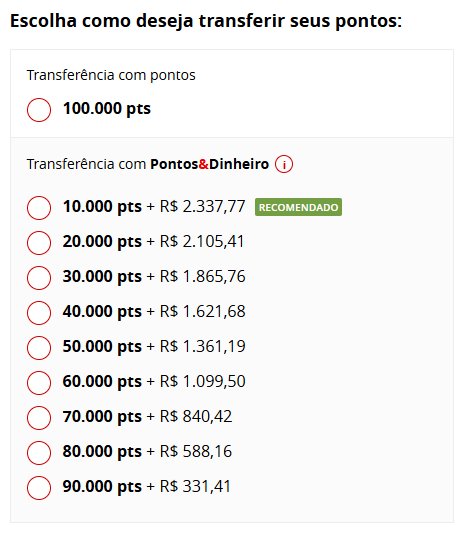Click the 'Transferência com pontos' section title
This screenshot has width=472, height=533.
111,75
